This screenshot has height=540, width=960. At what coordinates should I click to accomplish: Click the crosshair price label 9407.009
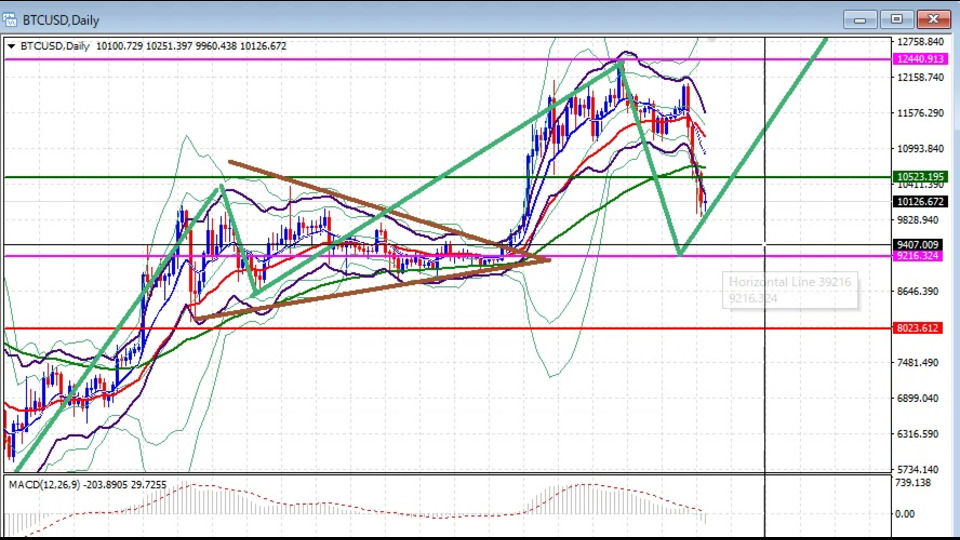(x=918, y=244)
